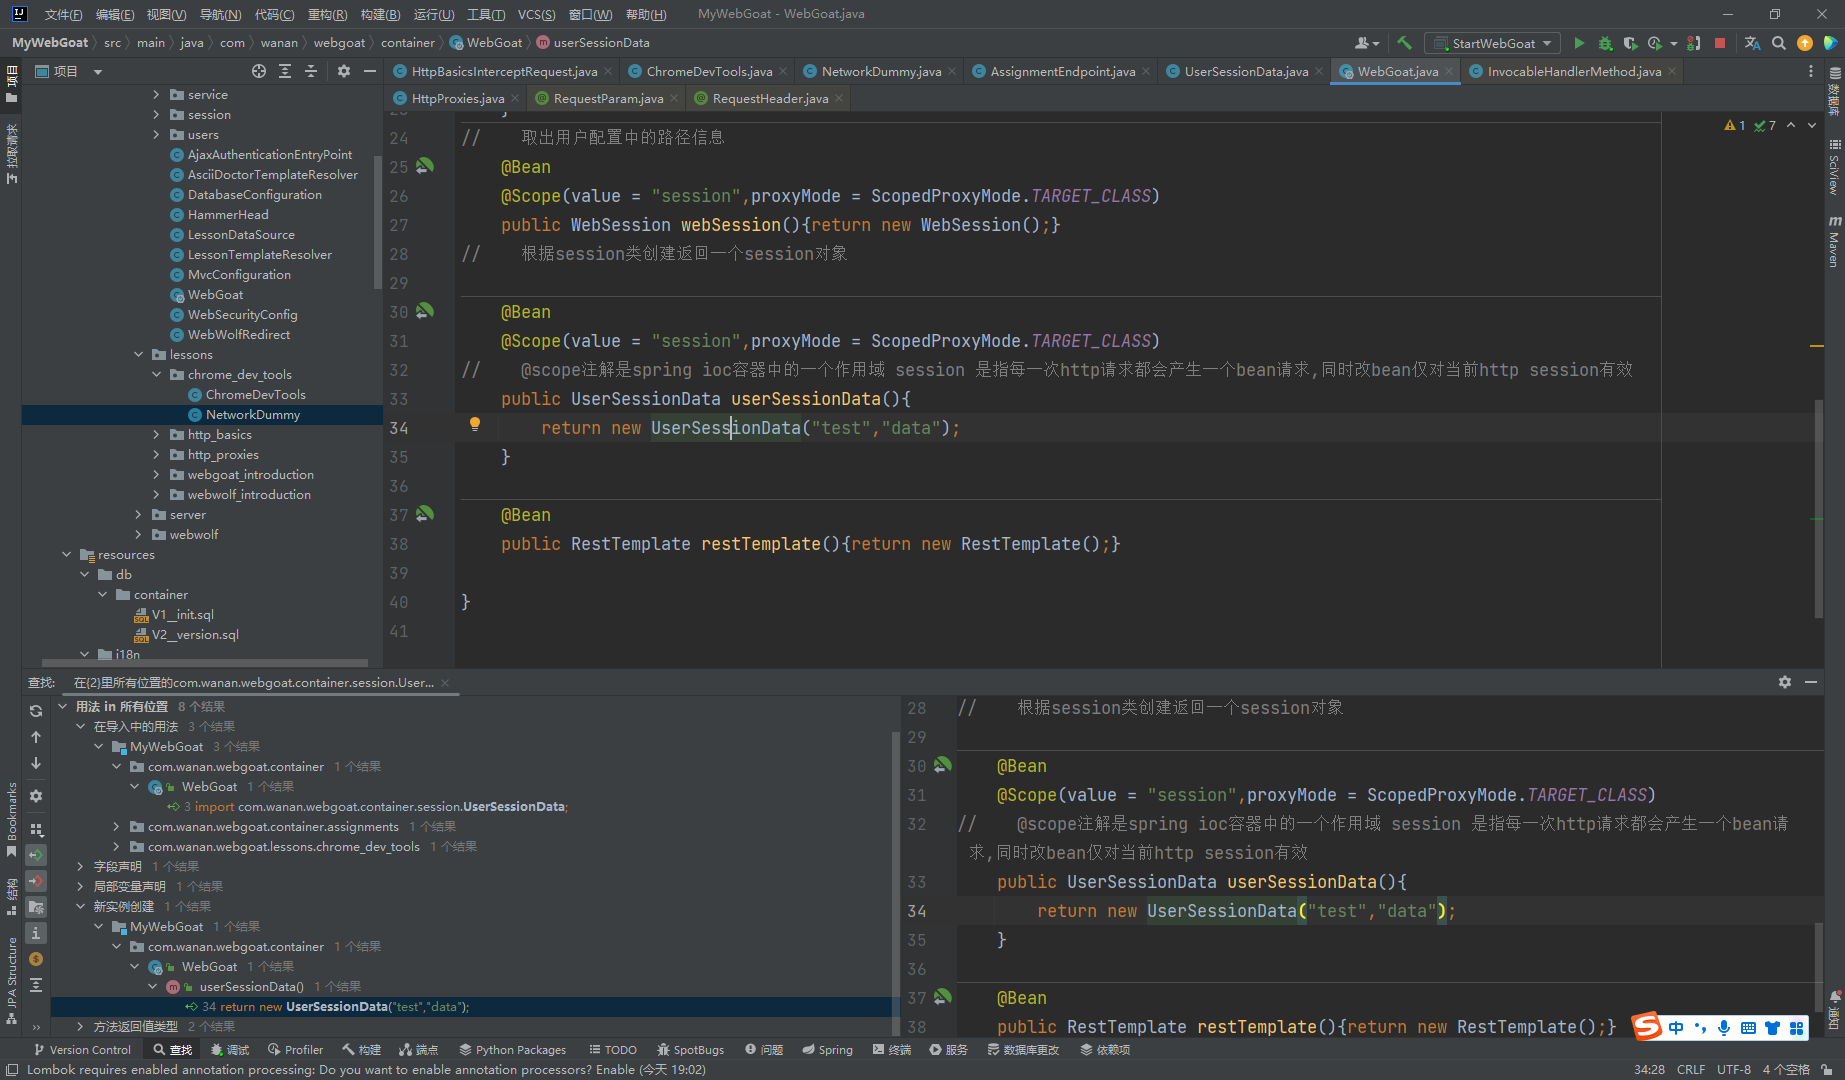Open the SpotBugs tool window
1845x1080 pixels.
tap(690, 1049)
